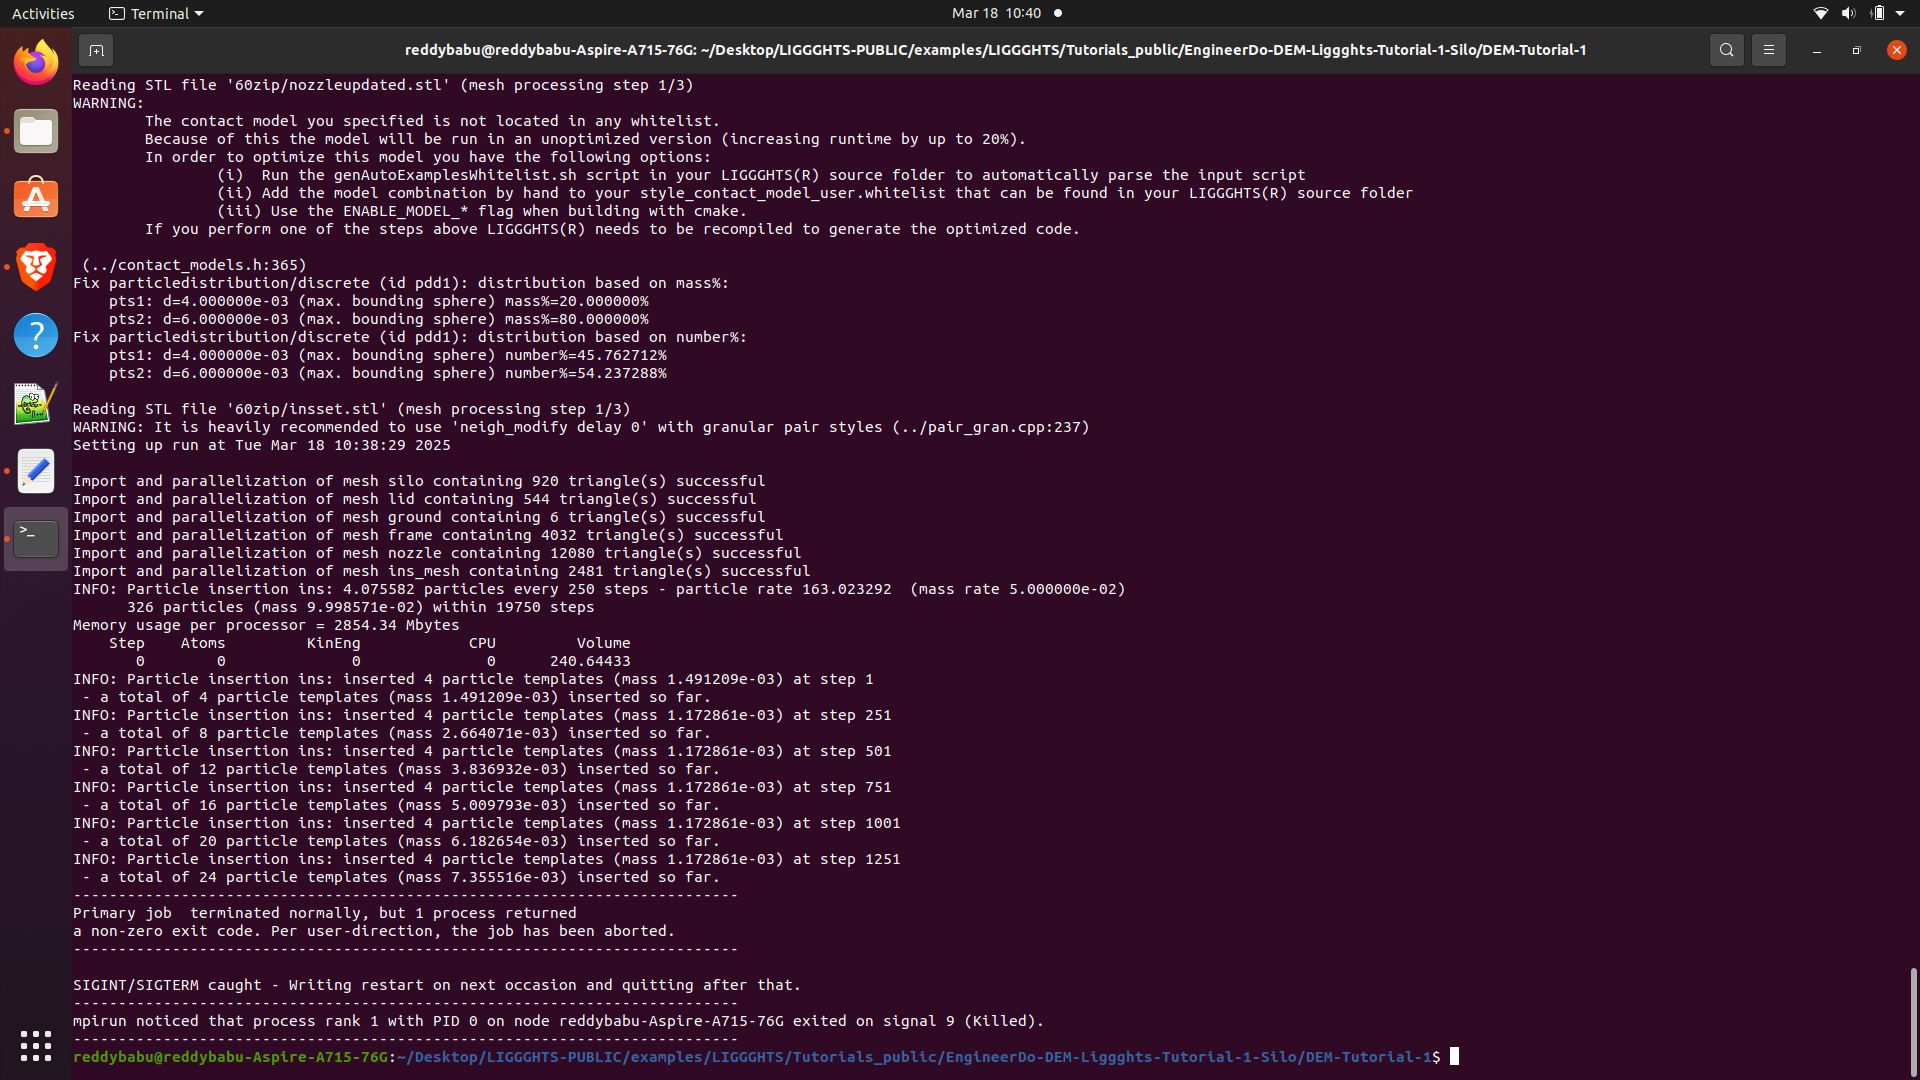Expand the system menu arrow
1920x1080 pixels.
1900,13
